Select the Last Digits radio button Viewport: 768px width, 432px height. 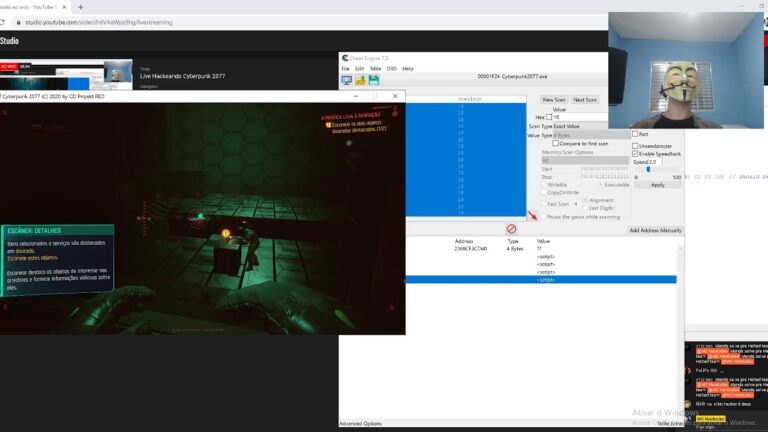point(586,208)
